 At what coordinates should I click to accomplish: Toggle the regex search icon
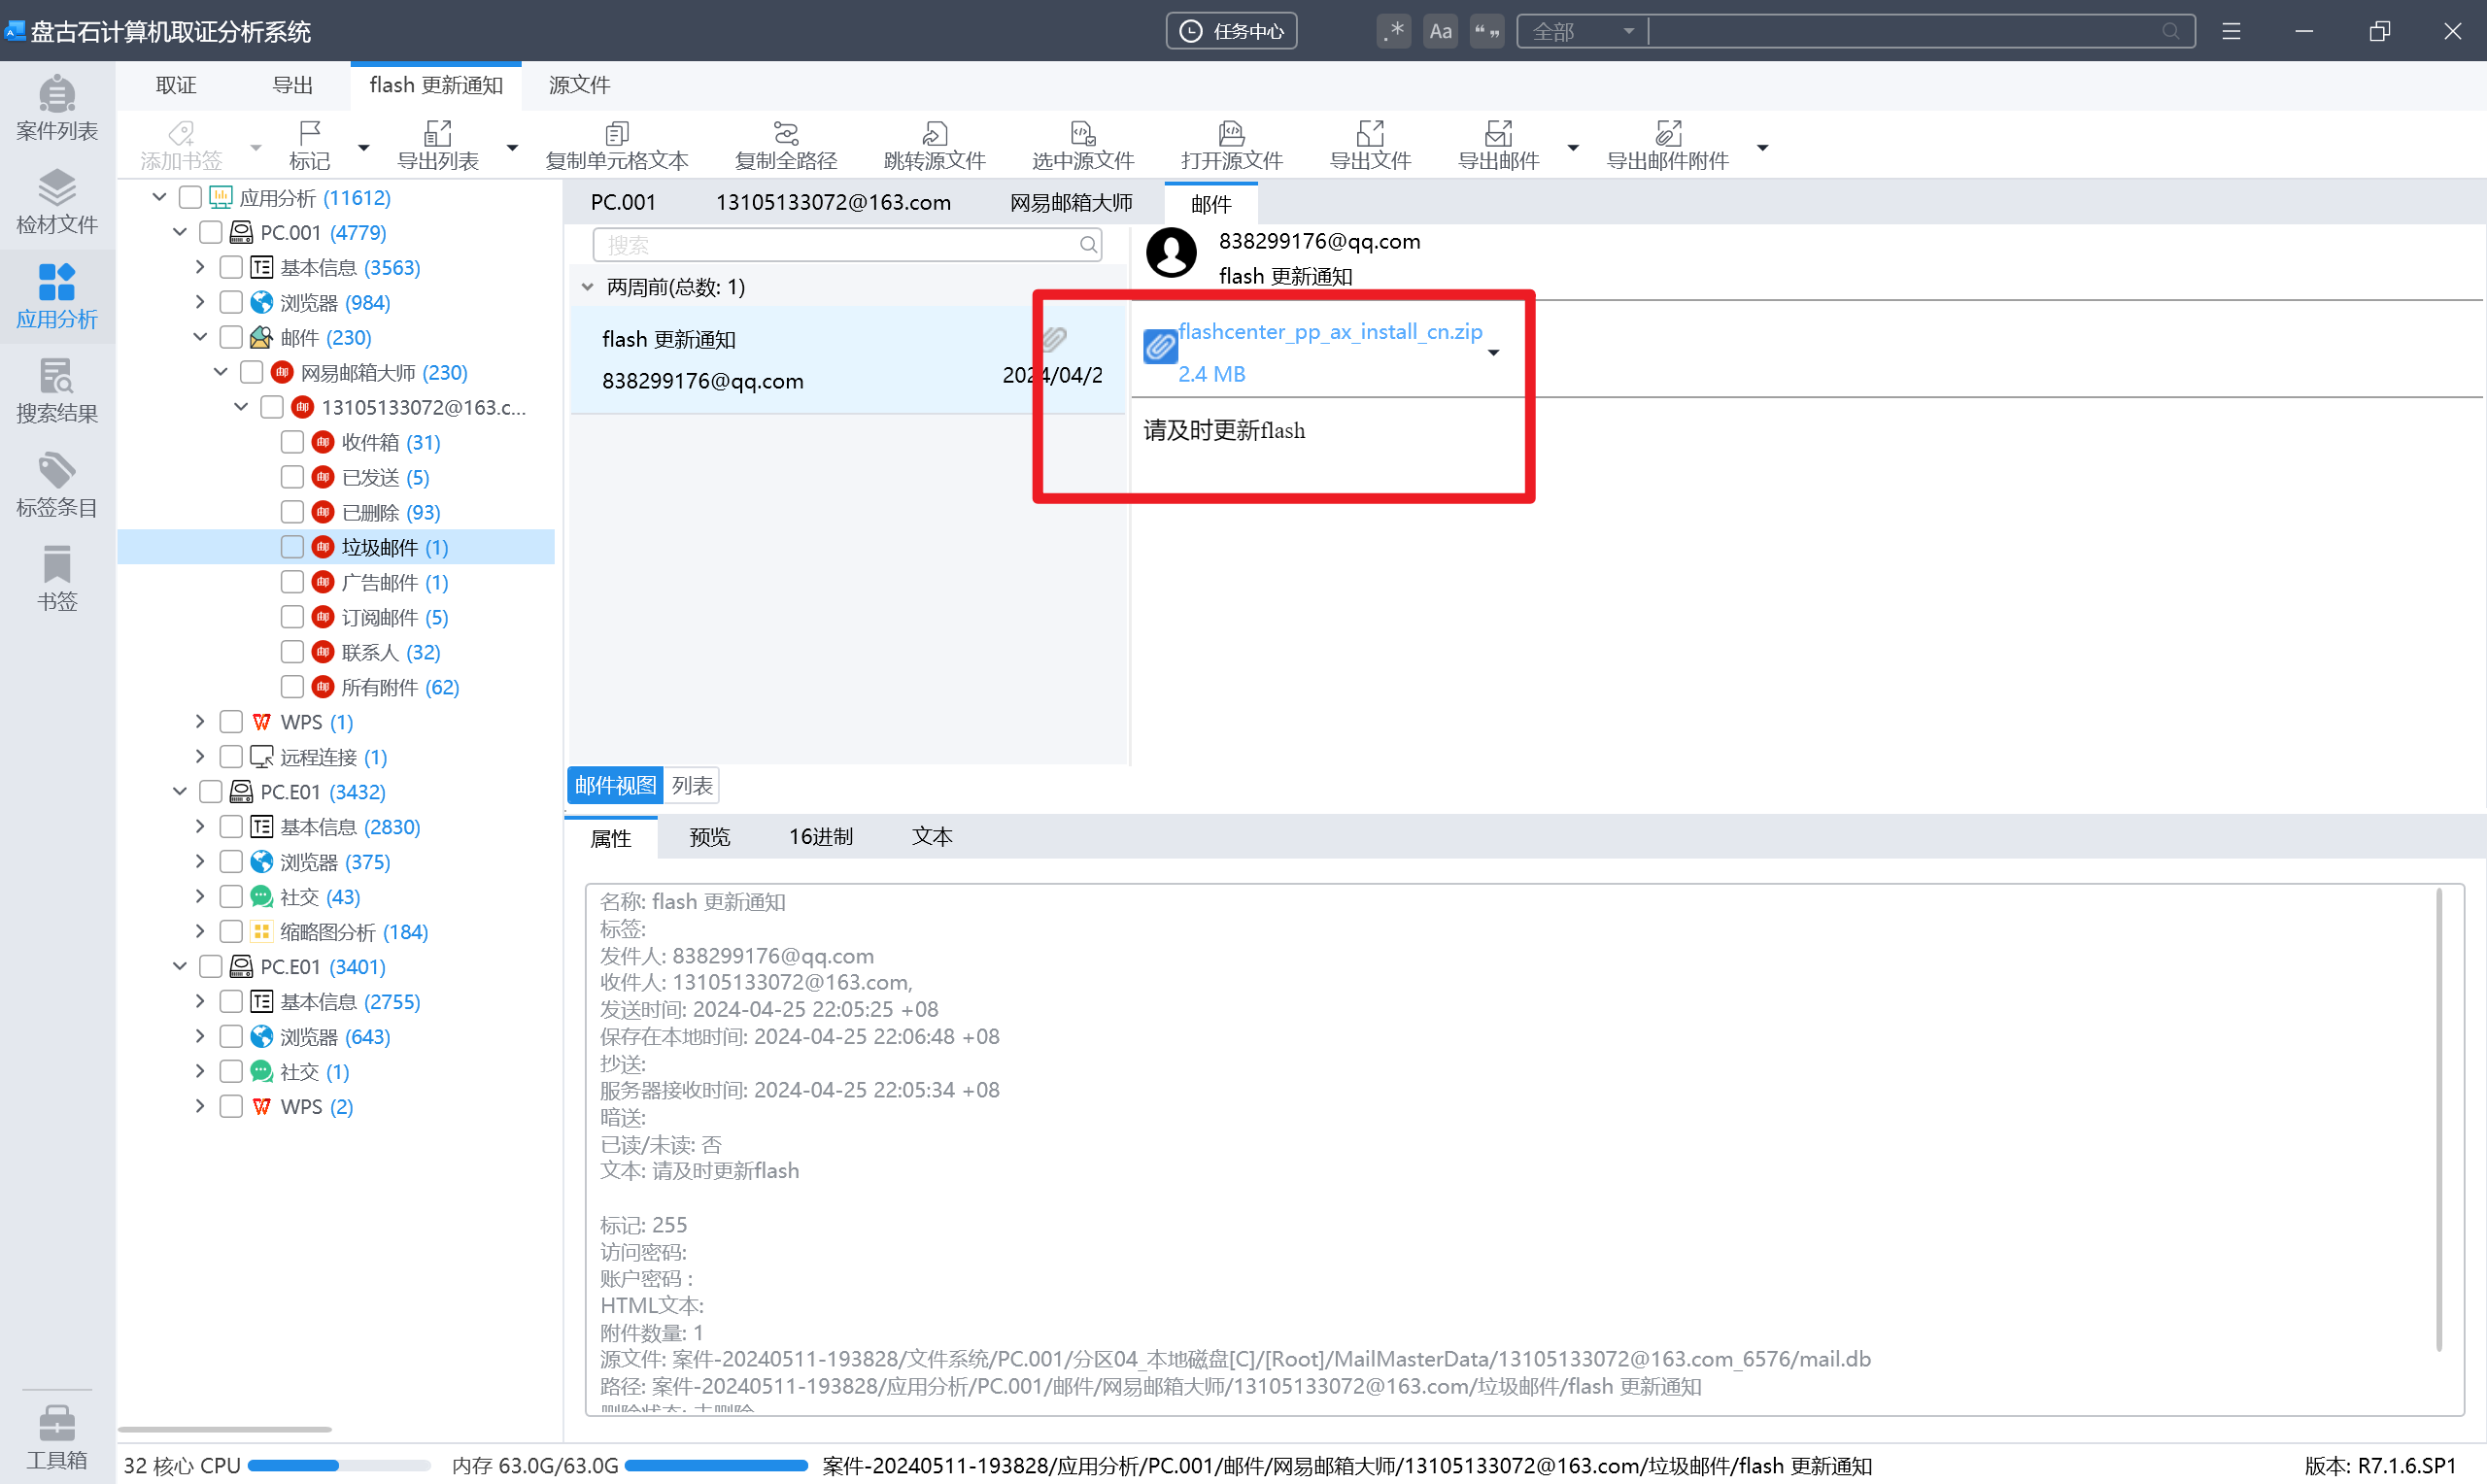click(1393, 31)
